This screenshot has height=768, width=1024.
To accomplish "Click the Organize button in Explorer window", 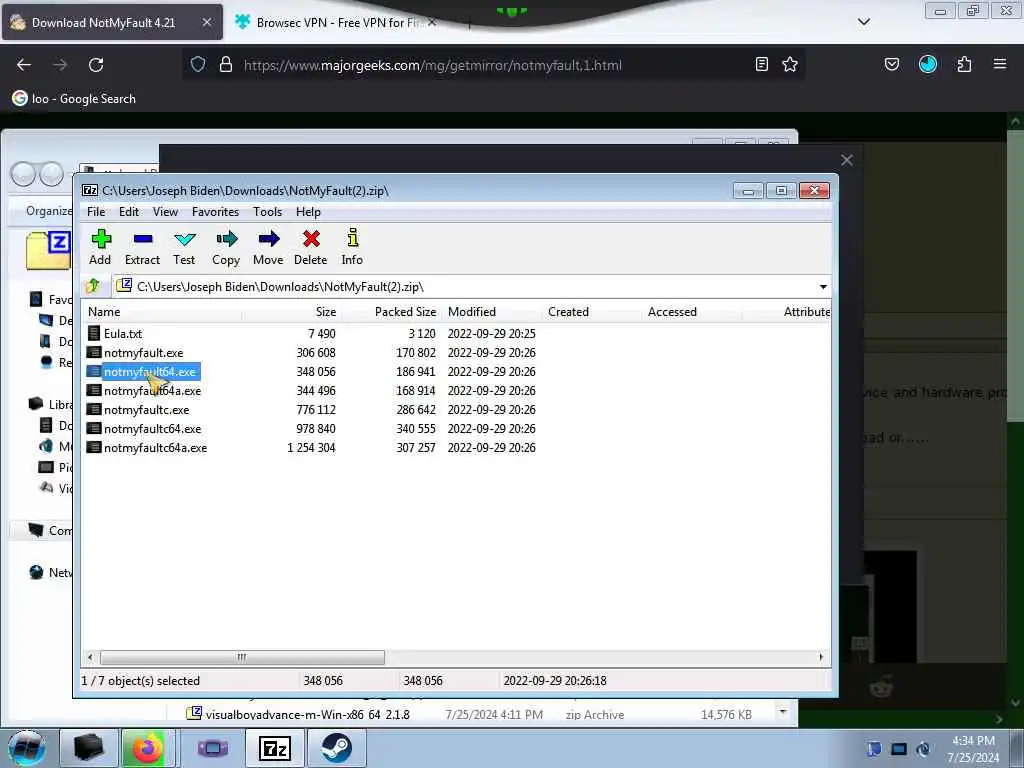I will click(49, 211).
